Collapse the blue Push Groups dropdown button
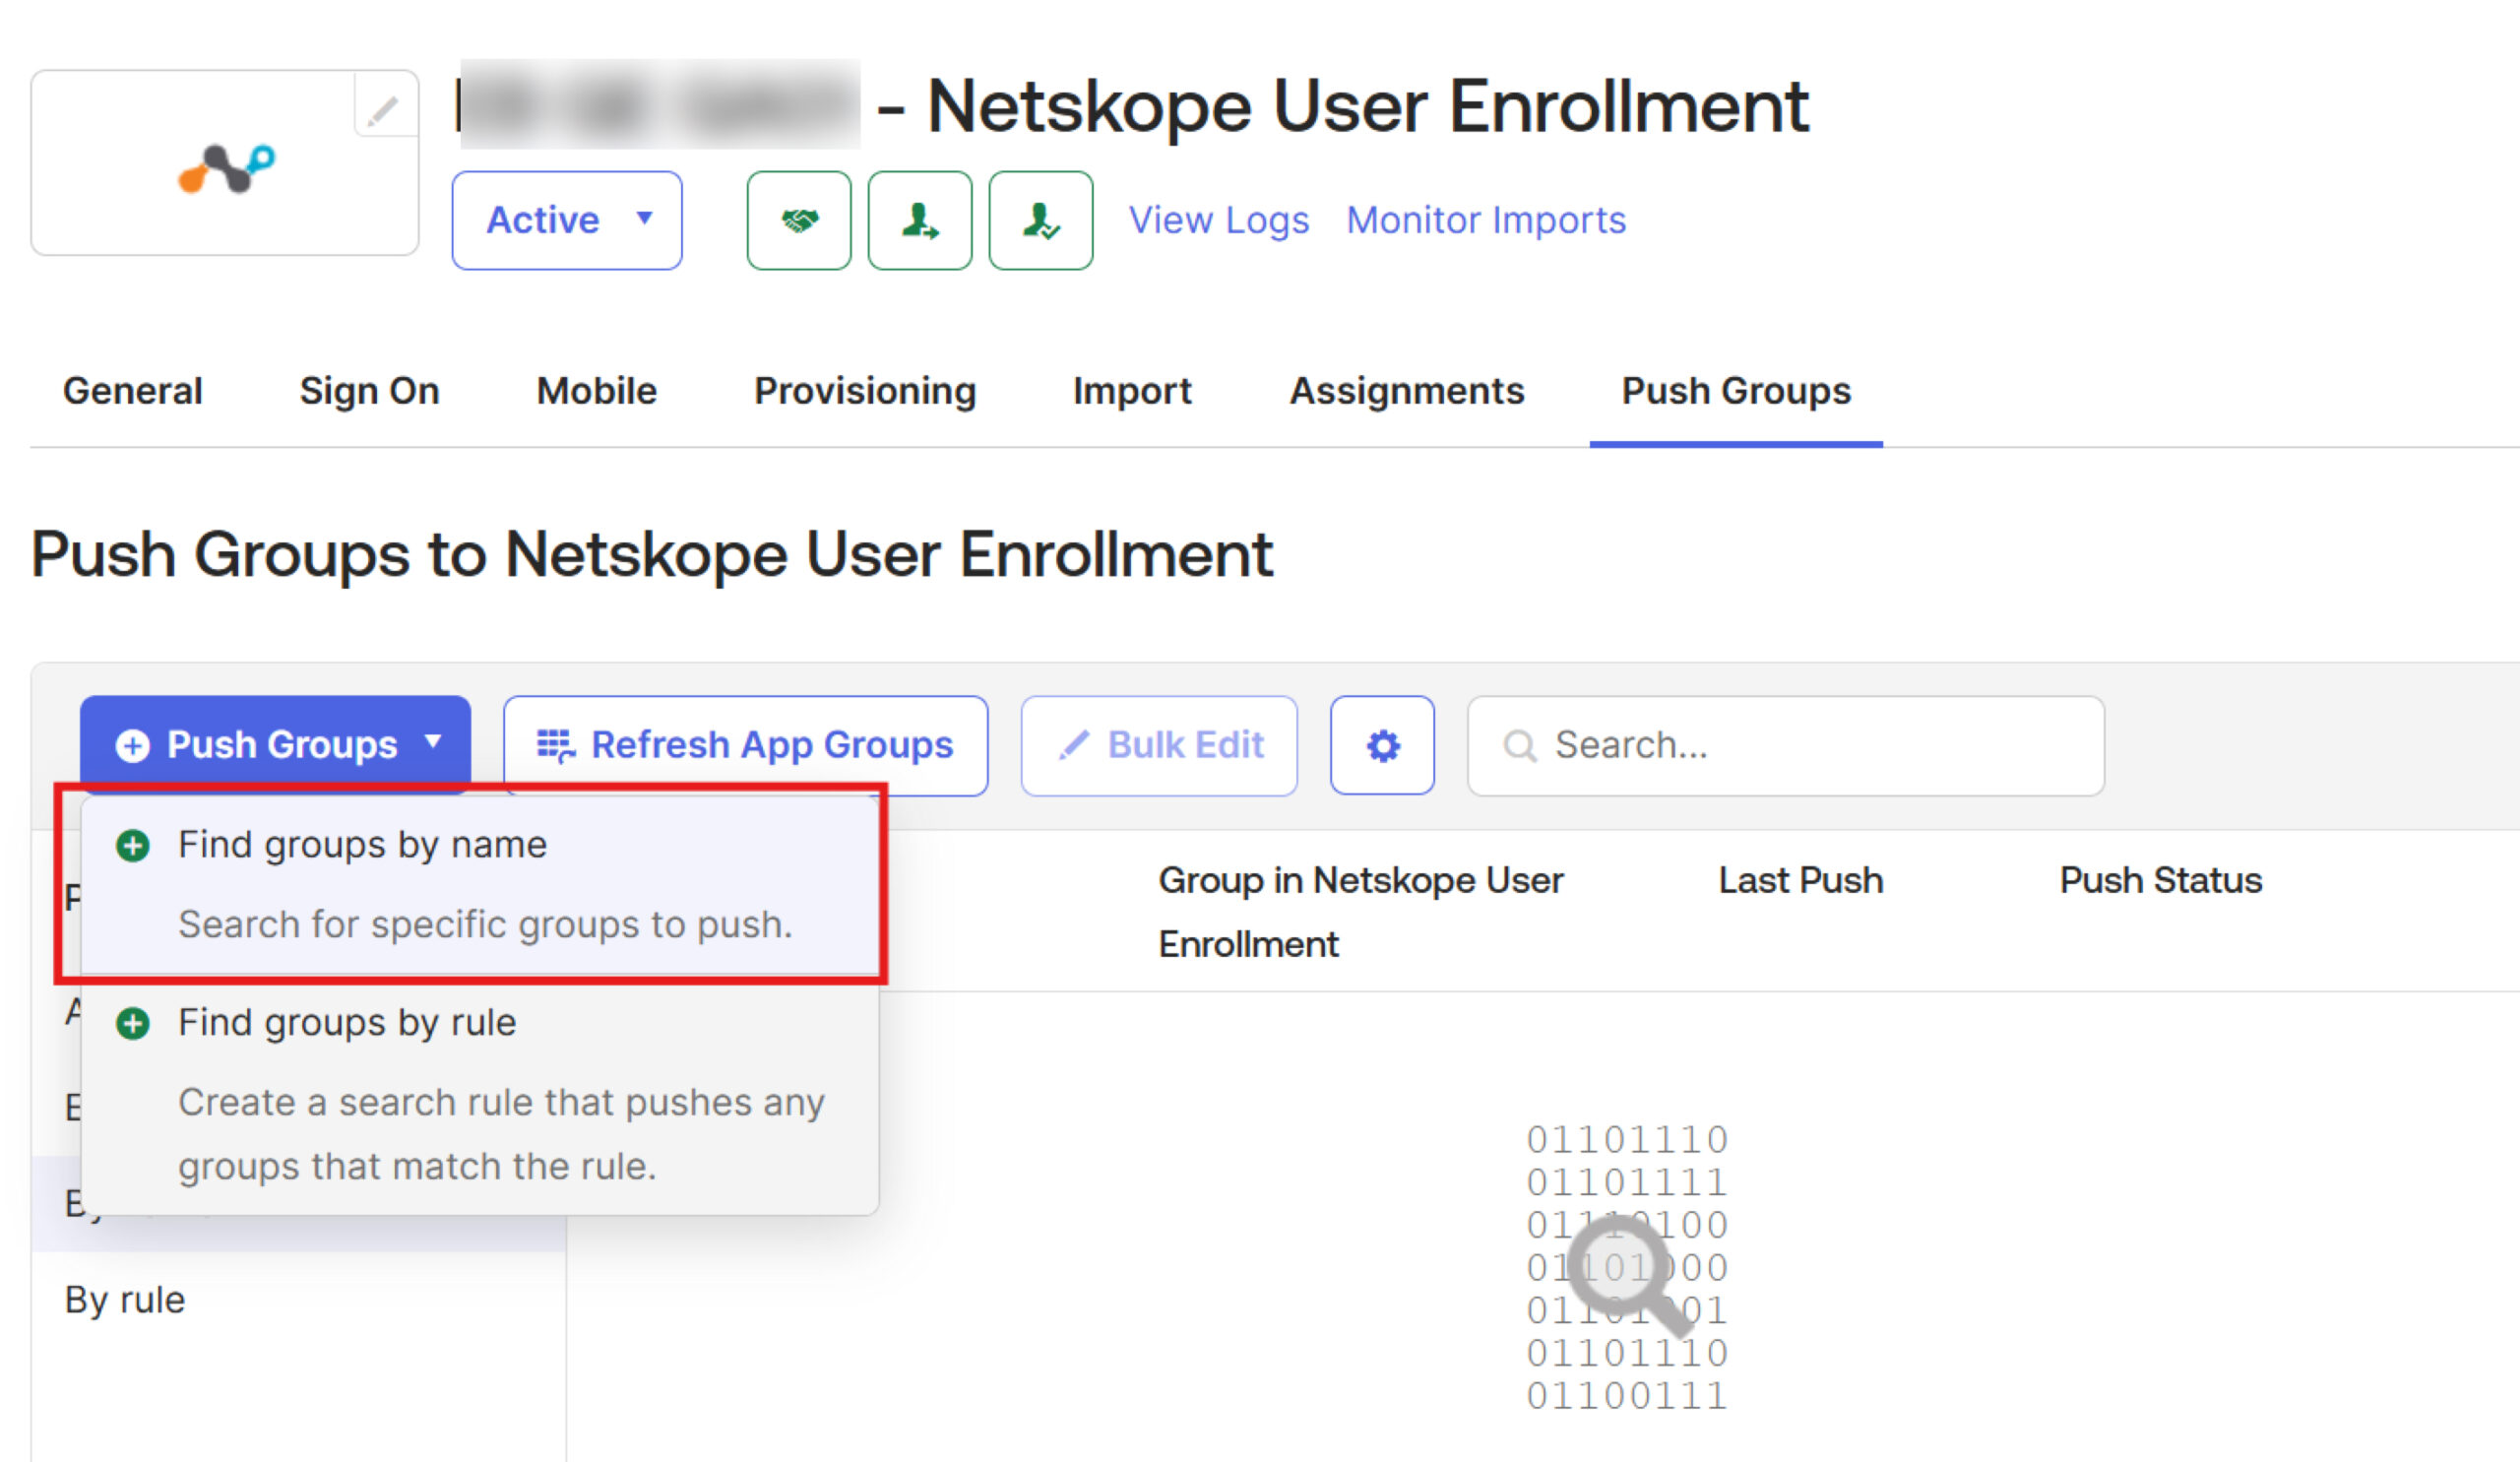Viewport: 2520px width, 1462px height. click(275, 745)
